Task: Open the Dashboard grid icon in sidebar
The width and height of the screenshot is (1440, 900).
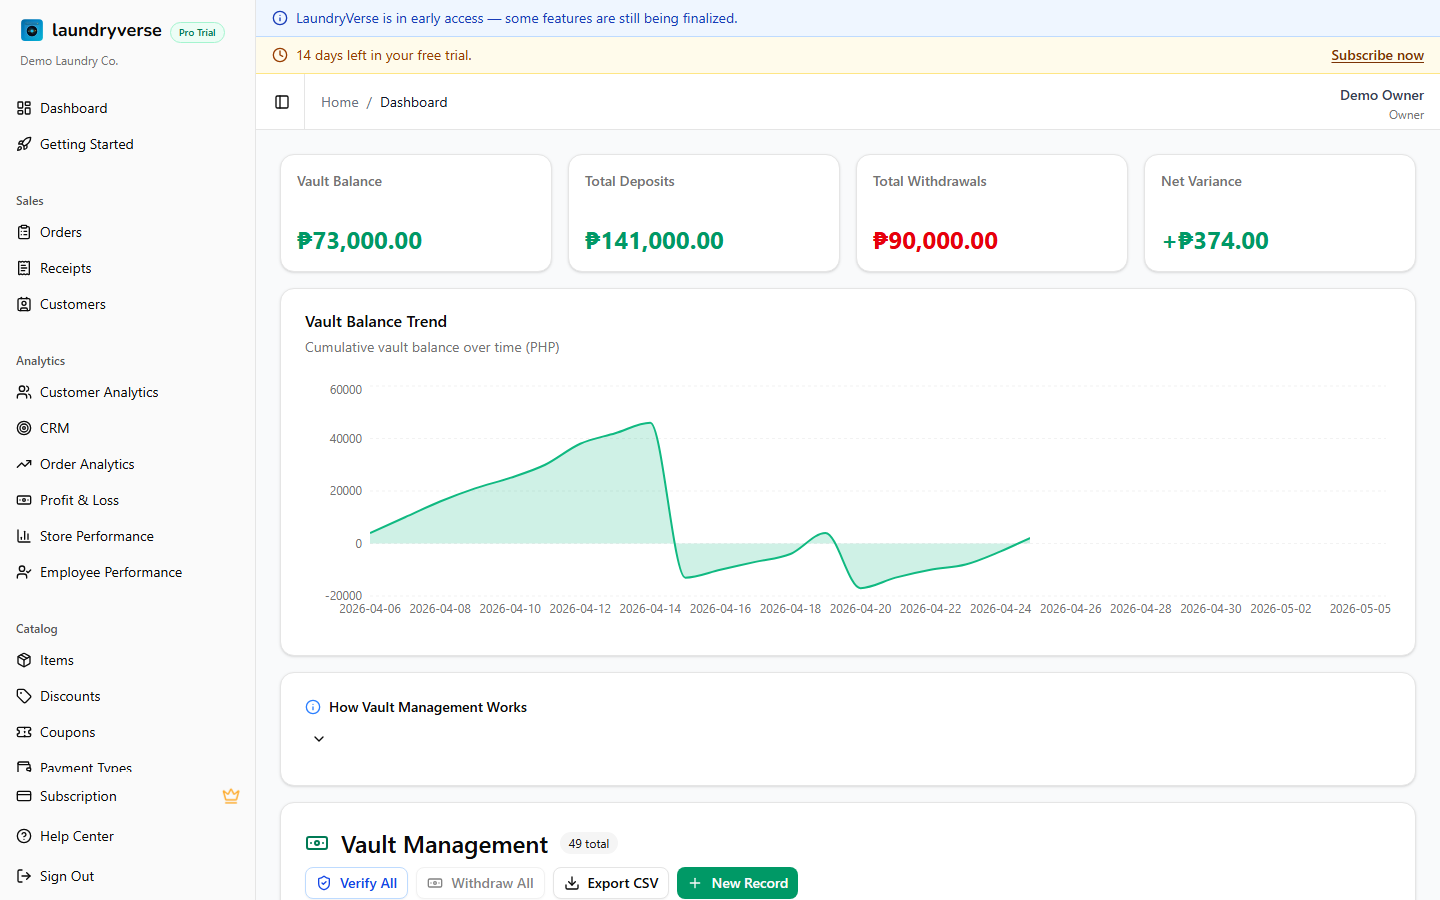Action: (x=24, y=108)
